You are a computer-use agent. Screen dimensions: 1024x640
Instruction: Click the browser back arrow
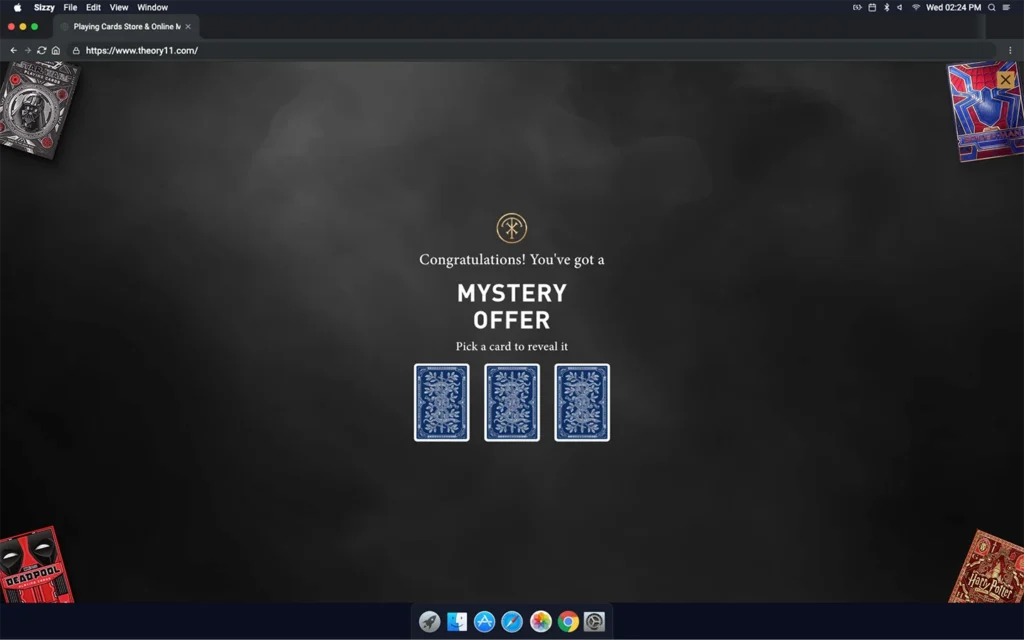tap(14, 51)
